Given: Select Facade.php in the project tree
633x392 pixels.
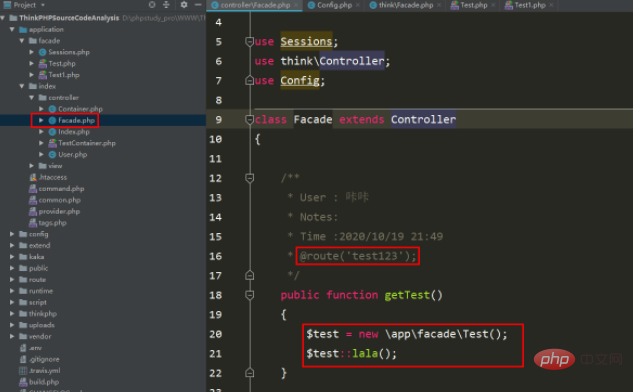Looking at the screenshot, I should [76, 120].
